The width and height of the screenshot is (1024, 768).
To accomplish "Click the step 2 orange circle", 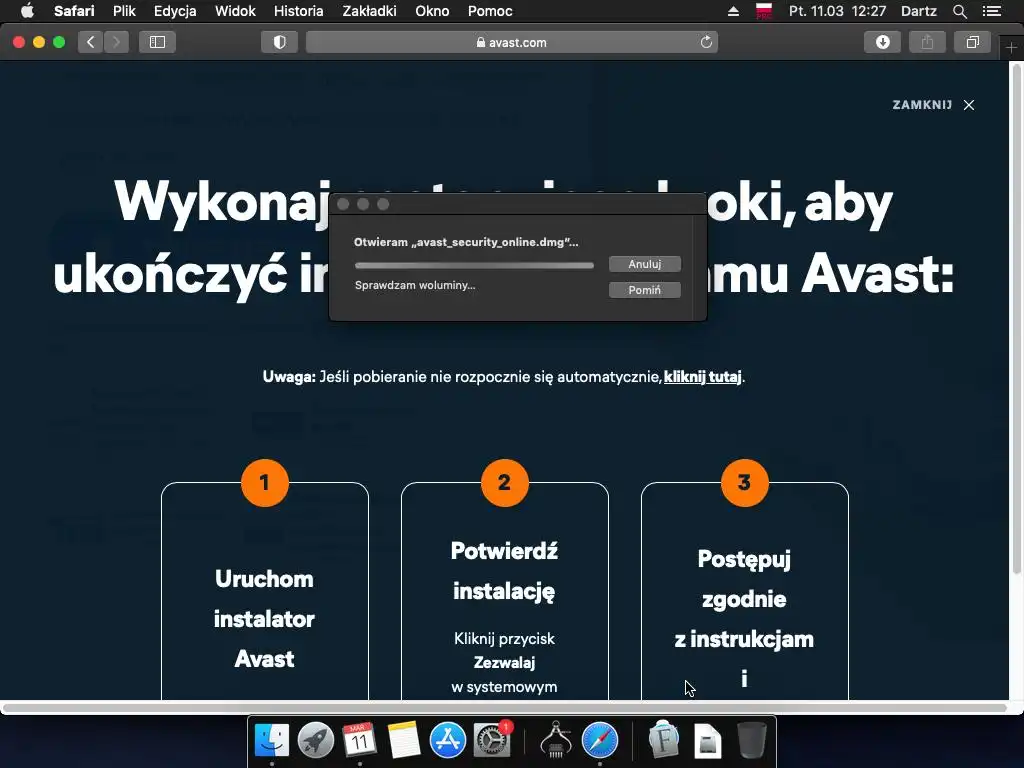I will (504, 483).
